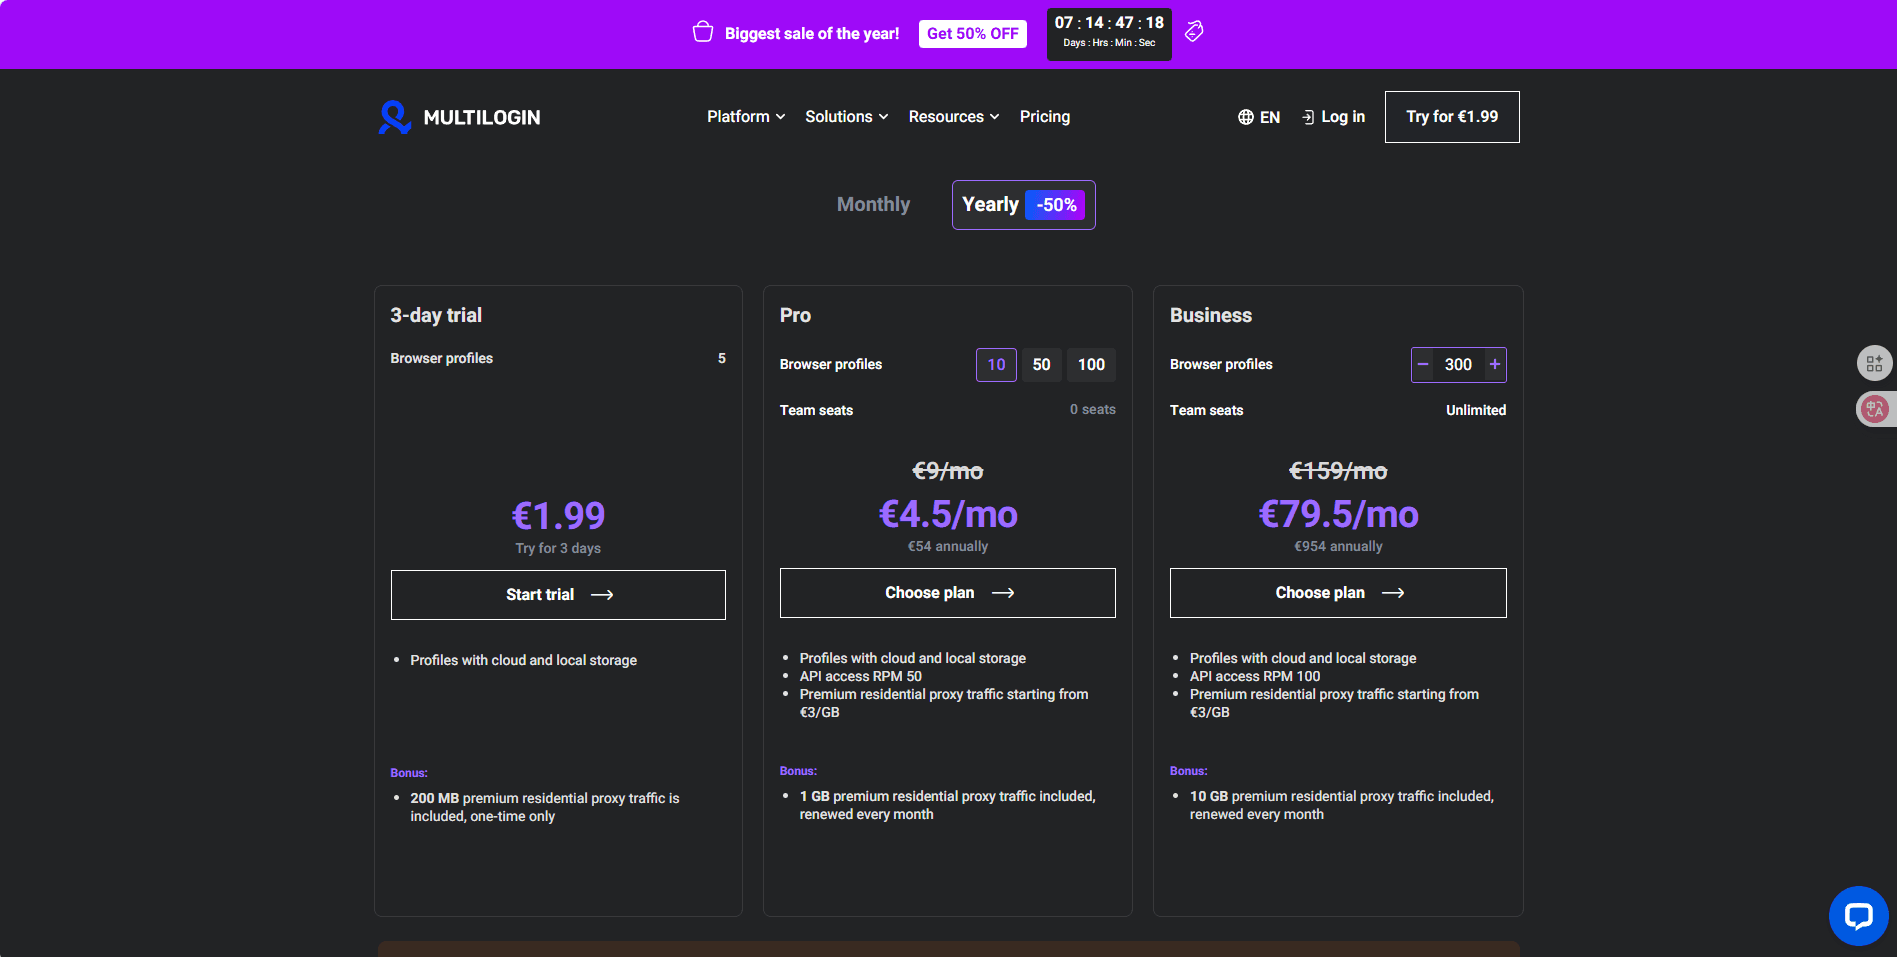
Task: Click Start trial on the 3-day trial card
Action: pyautogui.click(x=557, y=594)
